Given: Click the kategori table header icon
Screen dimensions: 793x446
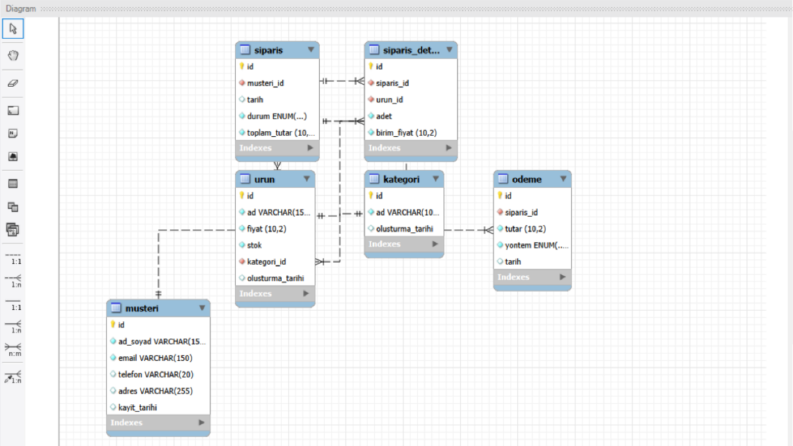Looking at the screenshot, I should [374, 179].
